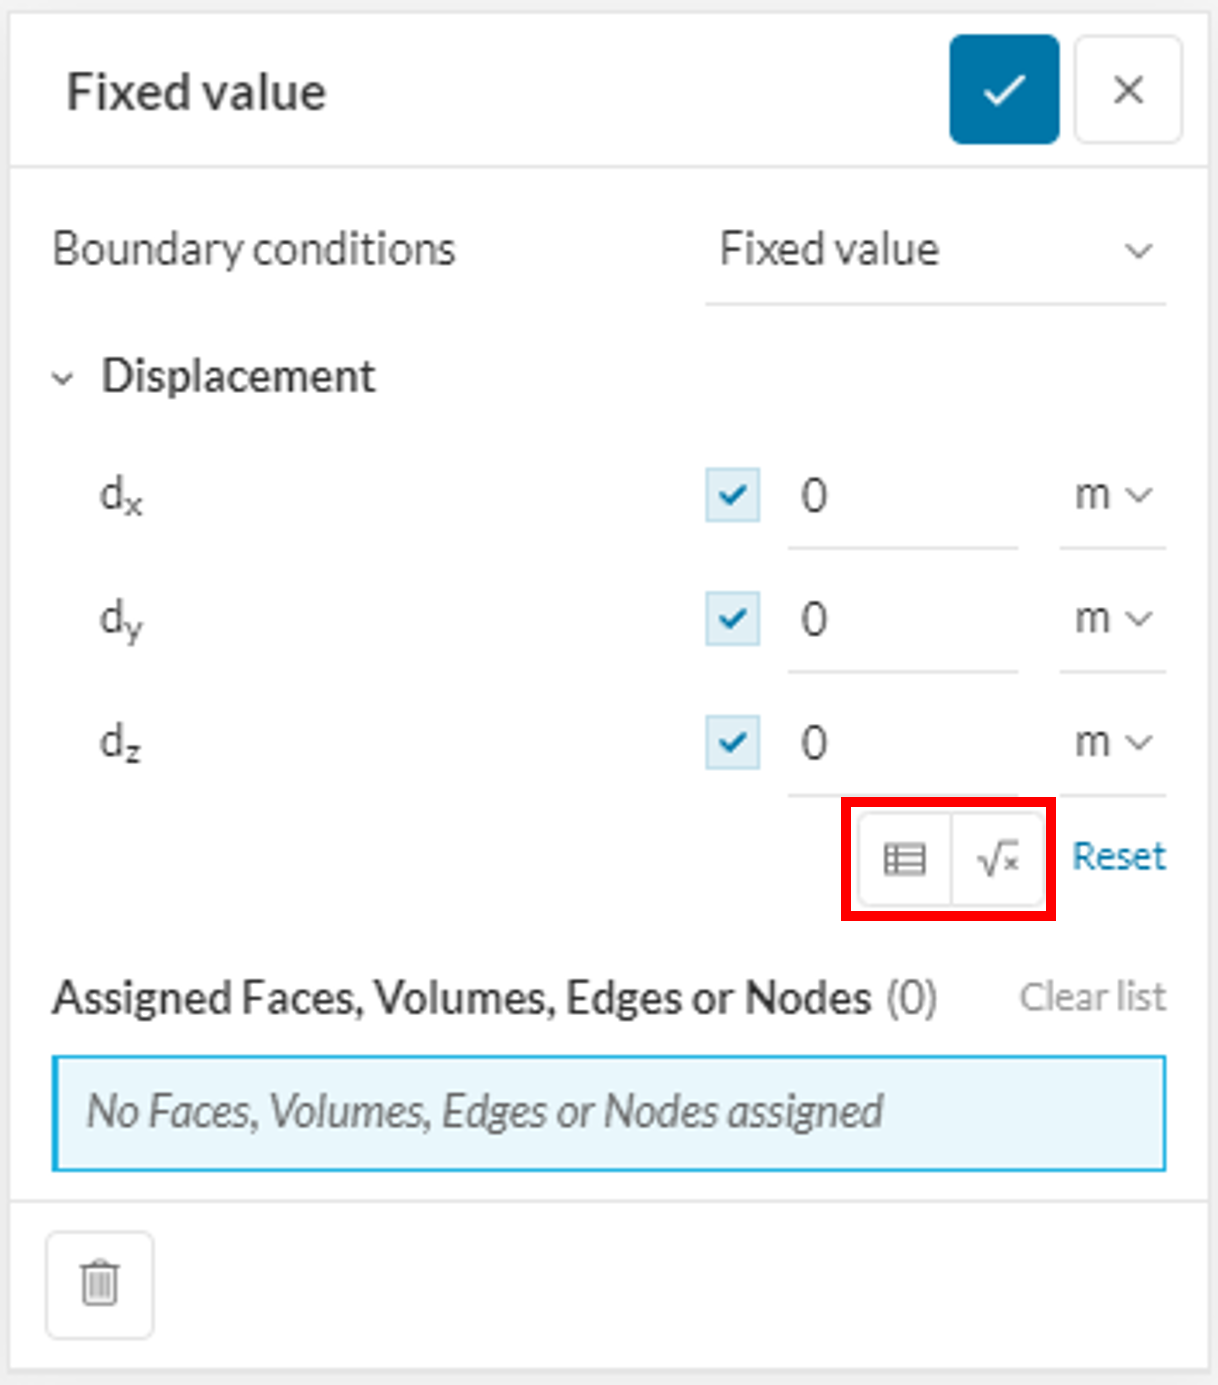Change the dx unit dropdown

point(1112,495)
